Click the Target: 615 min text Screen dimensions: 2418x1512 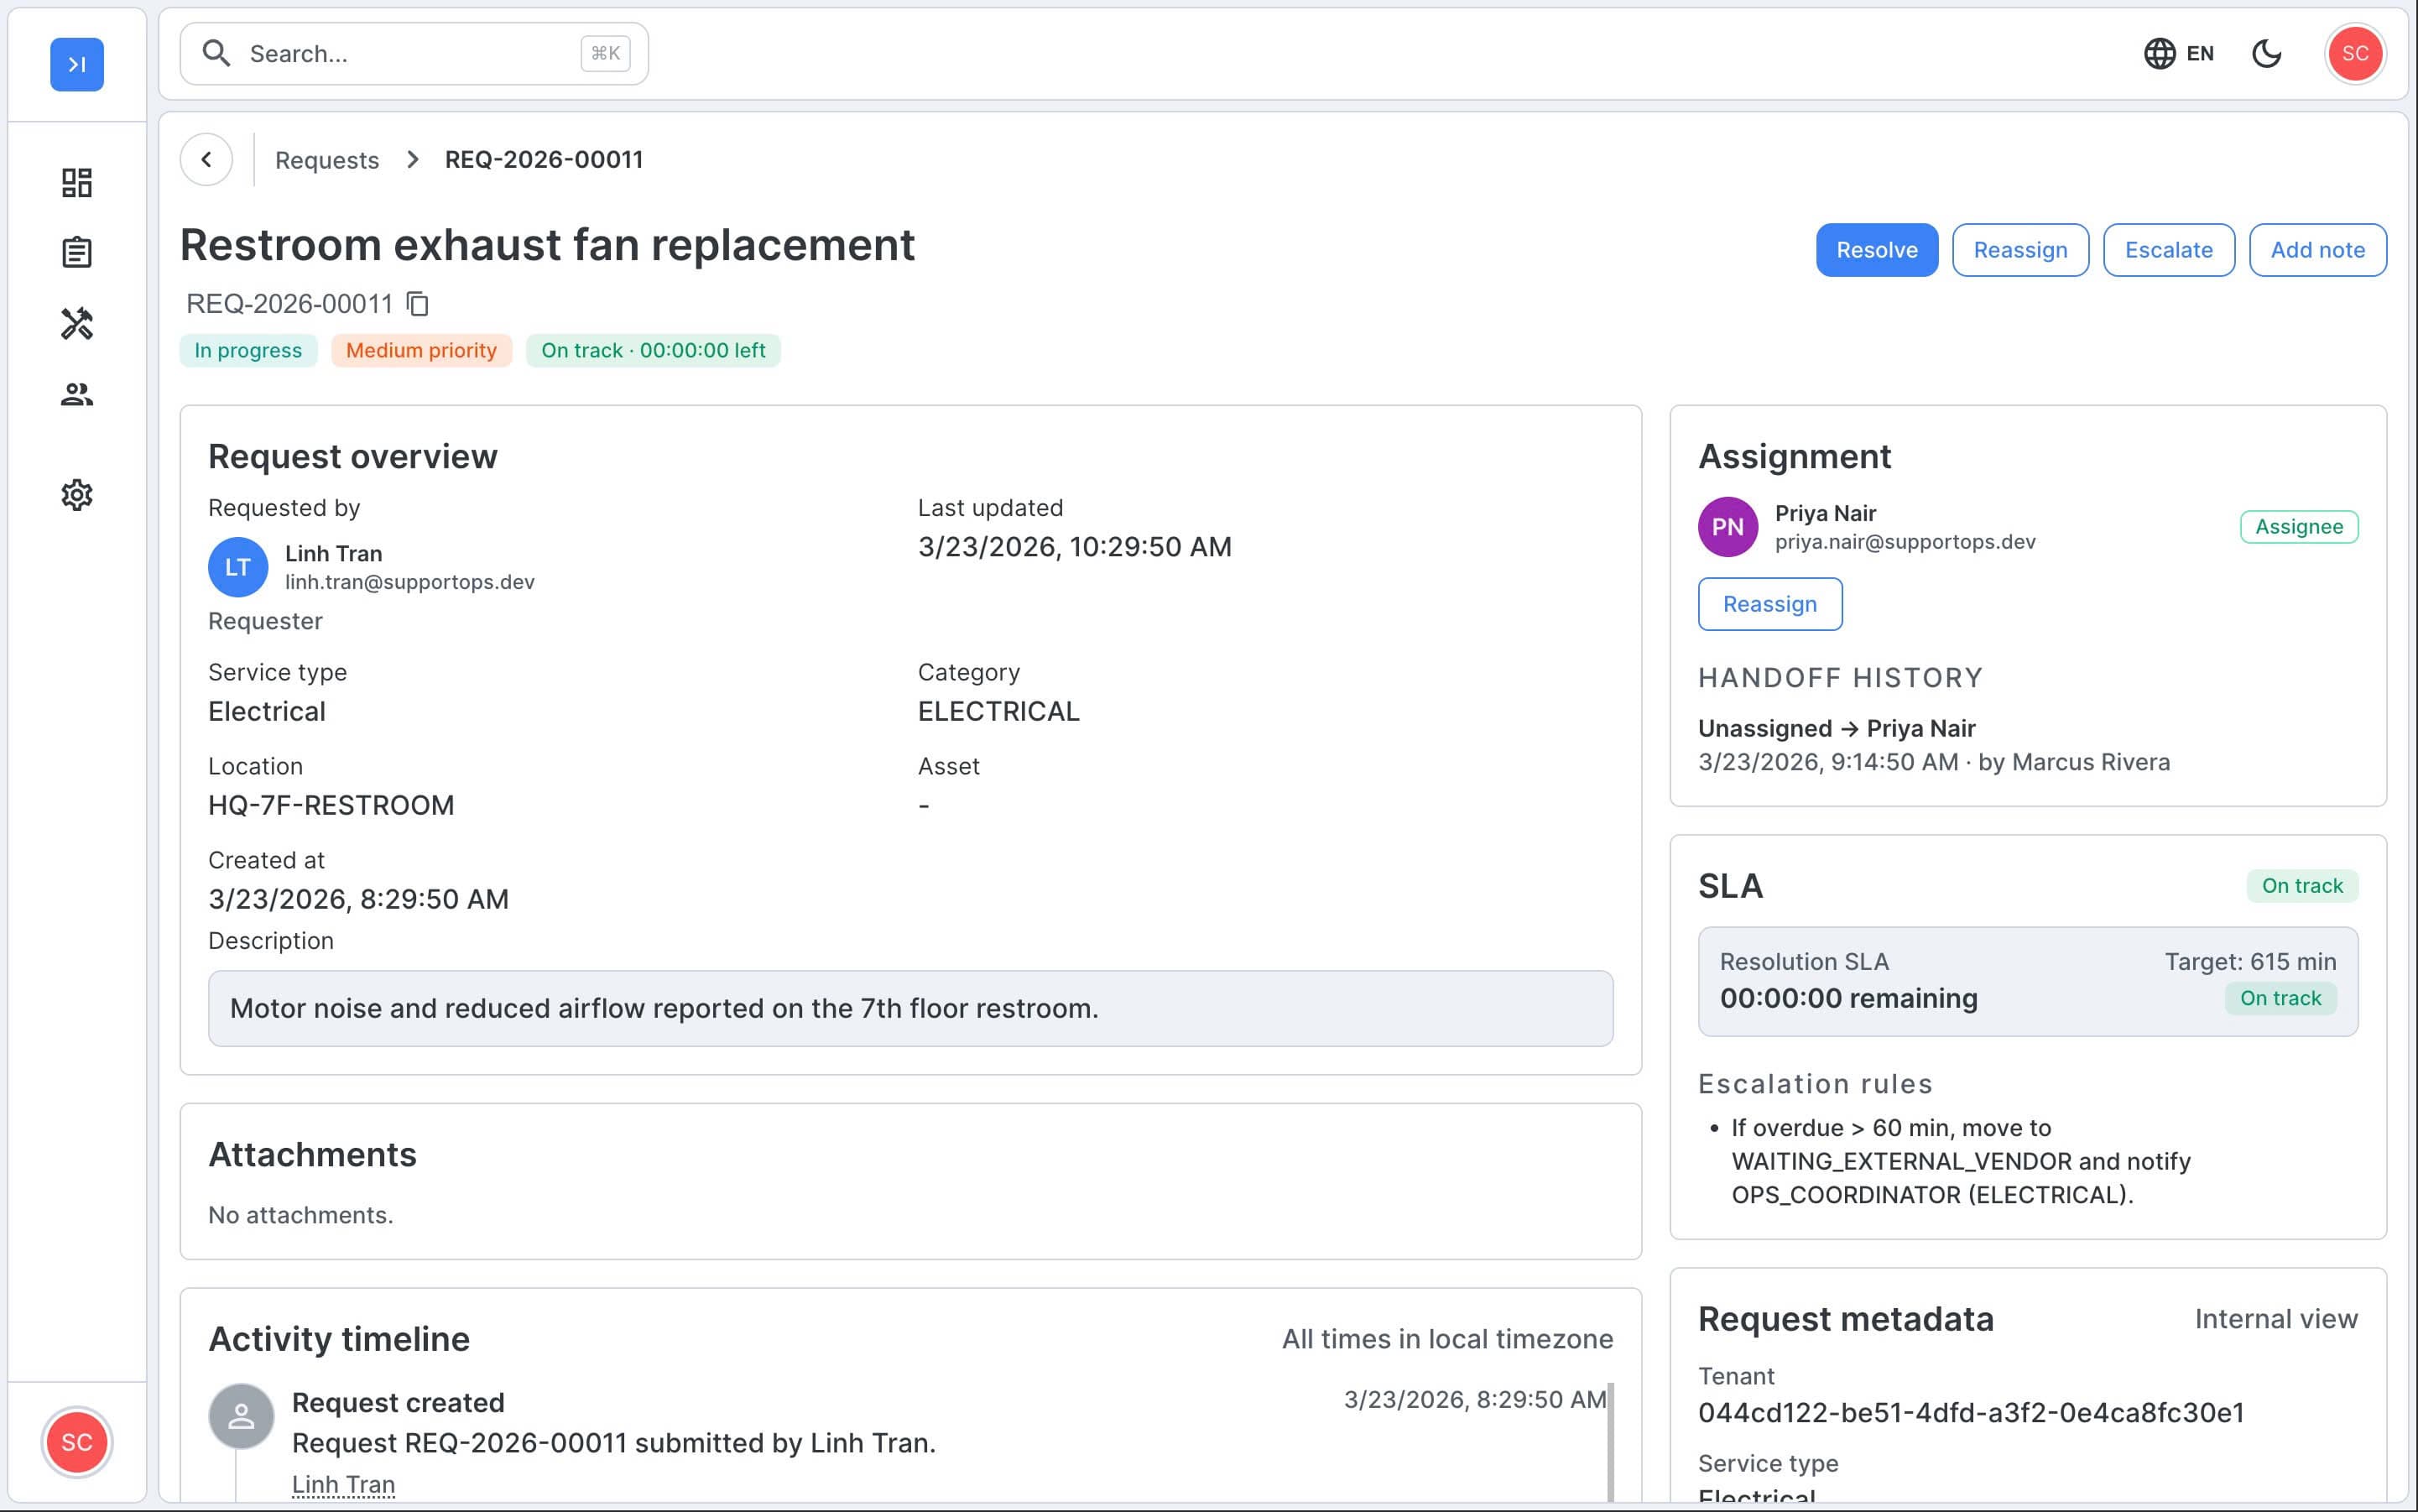pyautogui.click(x=2250, y=962)
